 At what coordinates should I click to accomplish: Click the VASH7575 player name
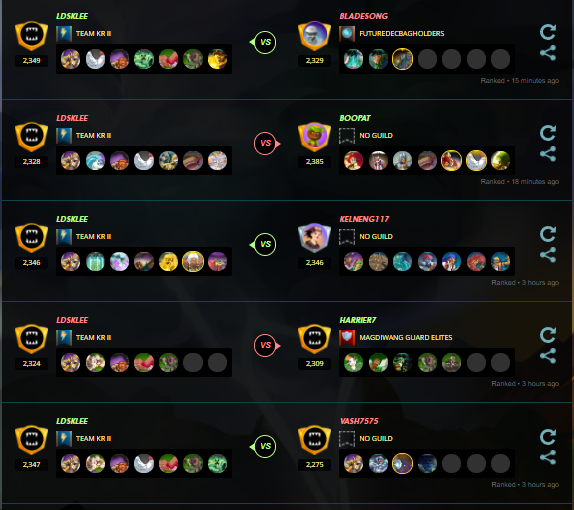pos(359,421)
